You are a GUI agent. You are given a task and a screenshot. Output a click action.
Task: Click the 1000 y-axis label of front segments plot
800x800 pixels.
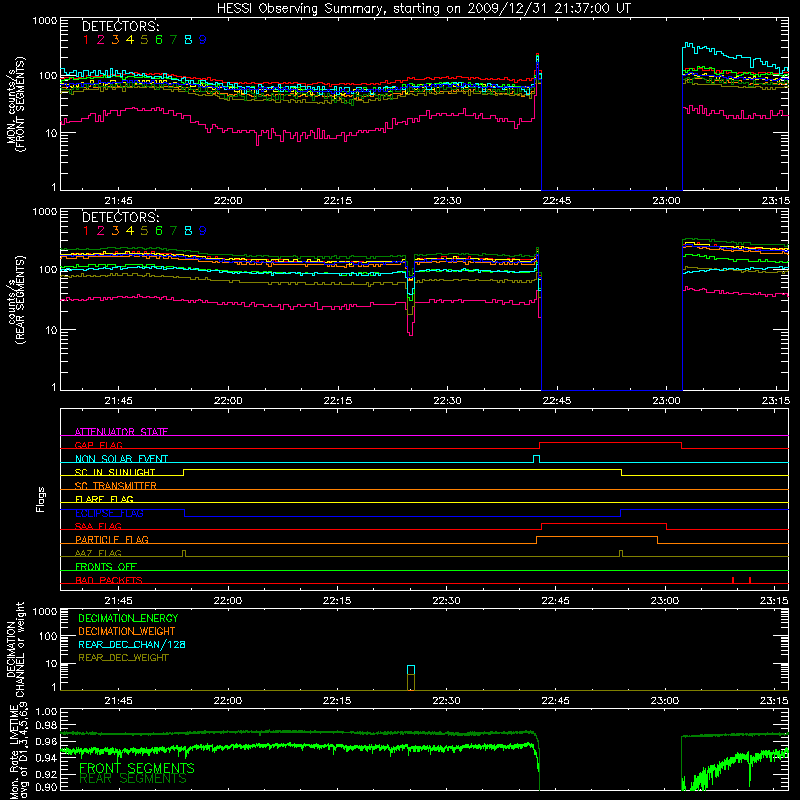[x=45, y=21]
